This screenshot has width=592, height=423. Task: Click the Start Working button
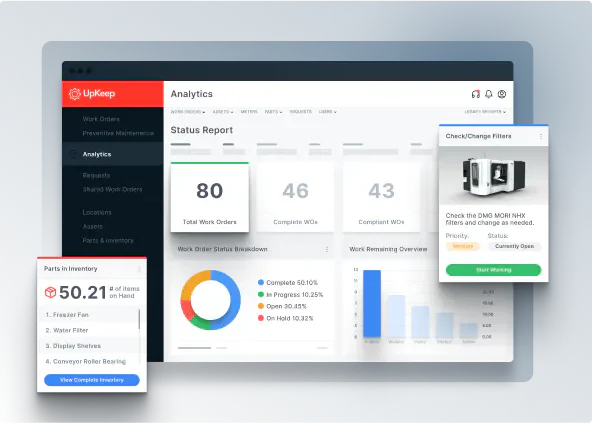tap(493, 270)
